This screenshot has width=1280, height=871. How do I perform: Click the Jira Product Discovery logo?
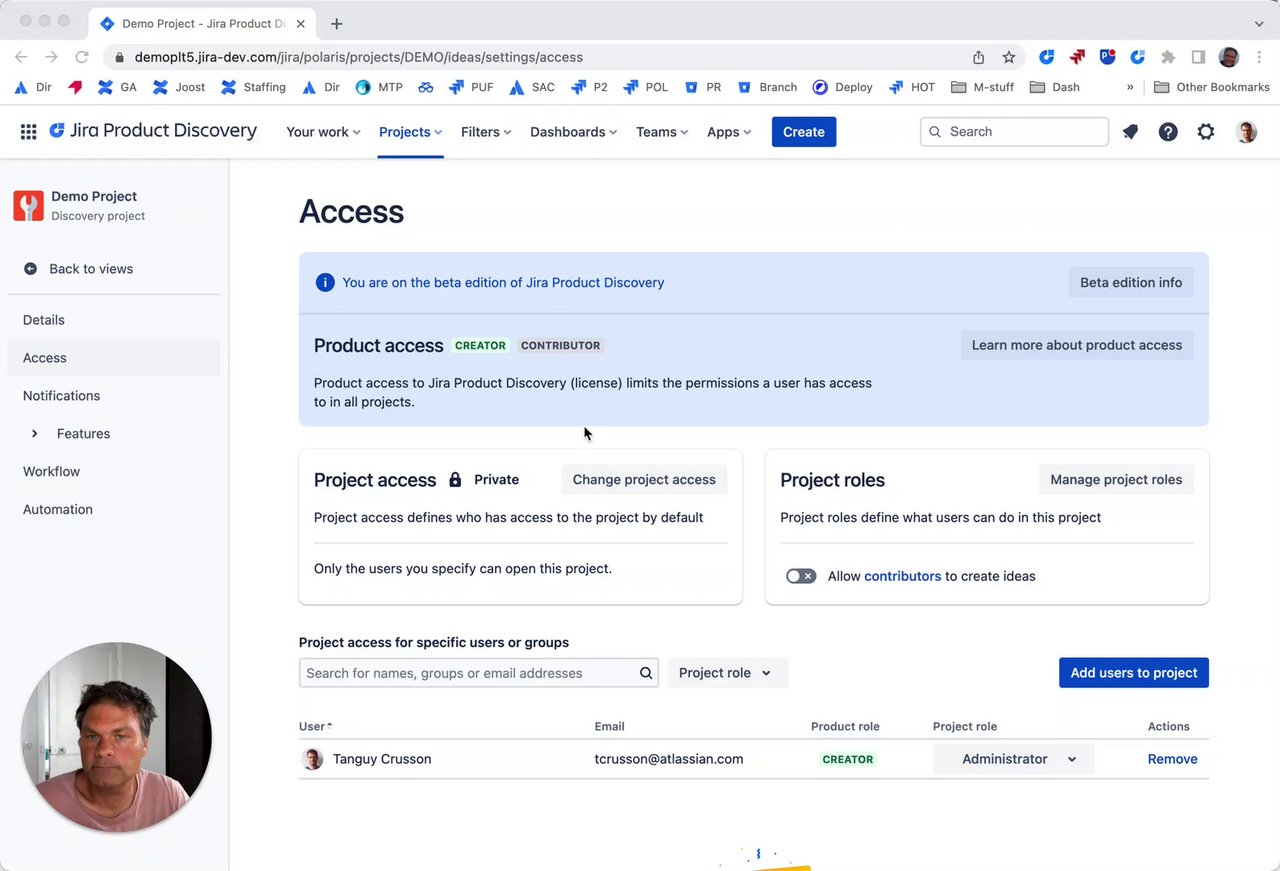pos(153,131)
